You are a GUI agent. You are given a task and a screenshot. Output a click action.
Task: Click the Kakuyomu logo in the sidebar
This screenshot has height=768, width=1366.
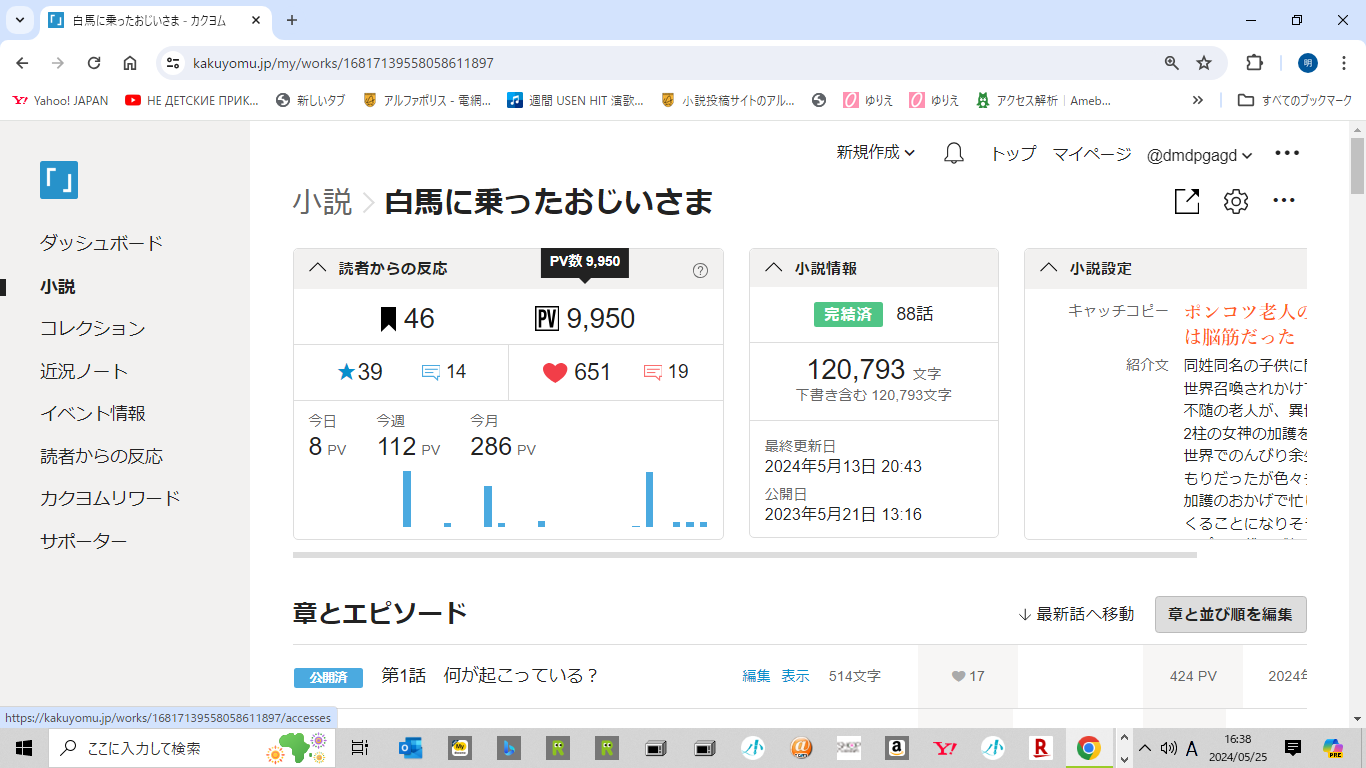pyautogui.click(x=59, y=180)
